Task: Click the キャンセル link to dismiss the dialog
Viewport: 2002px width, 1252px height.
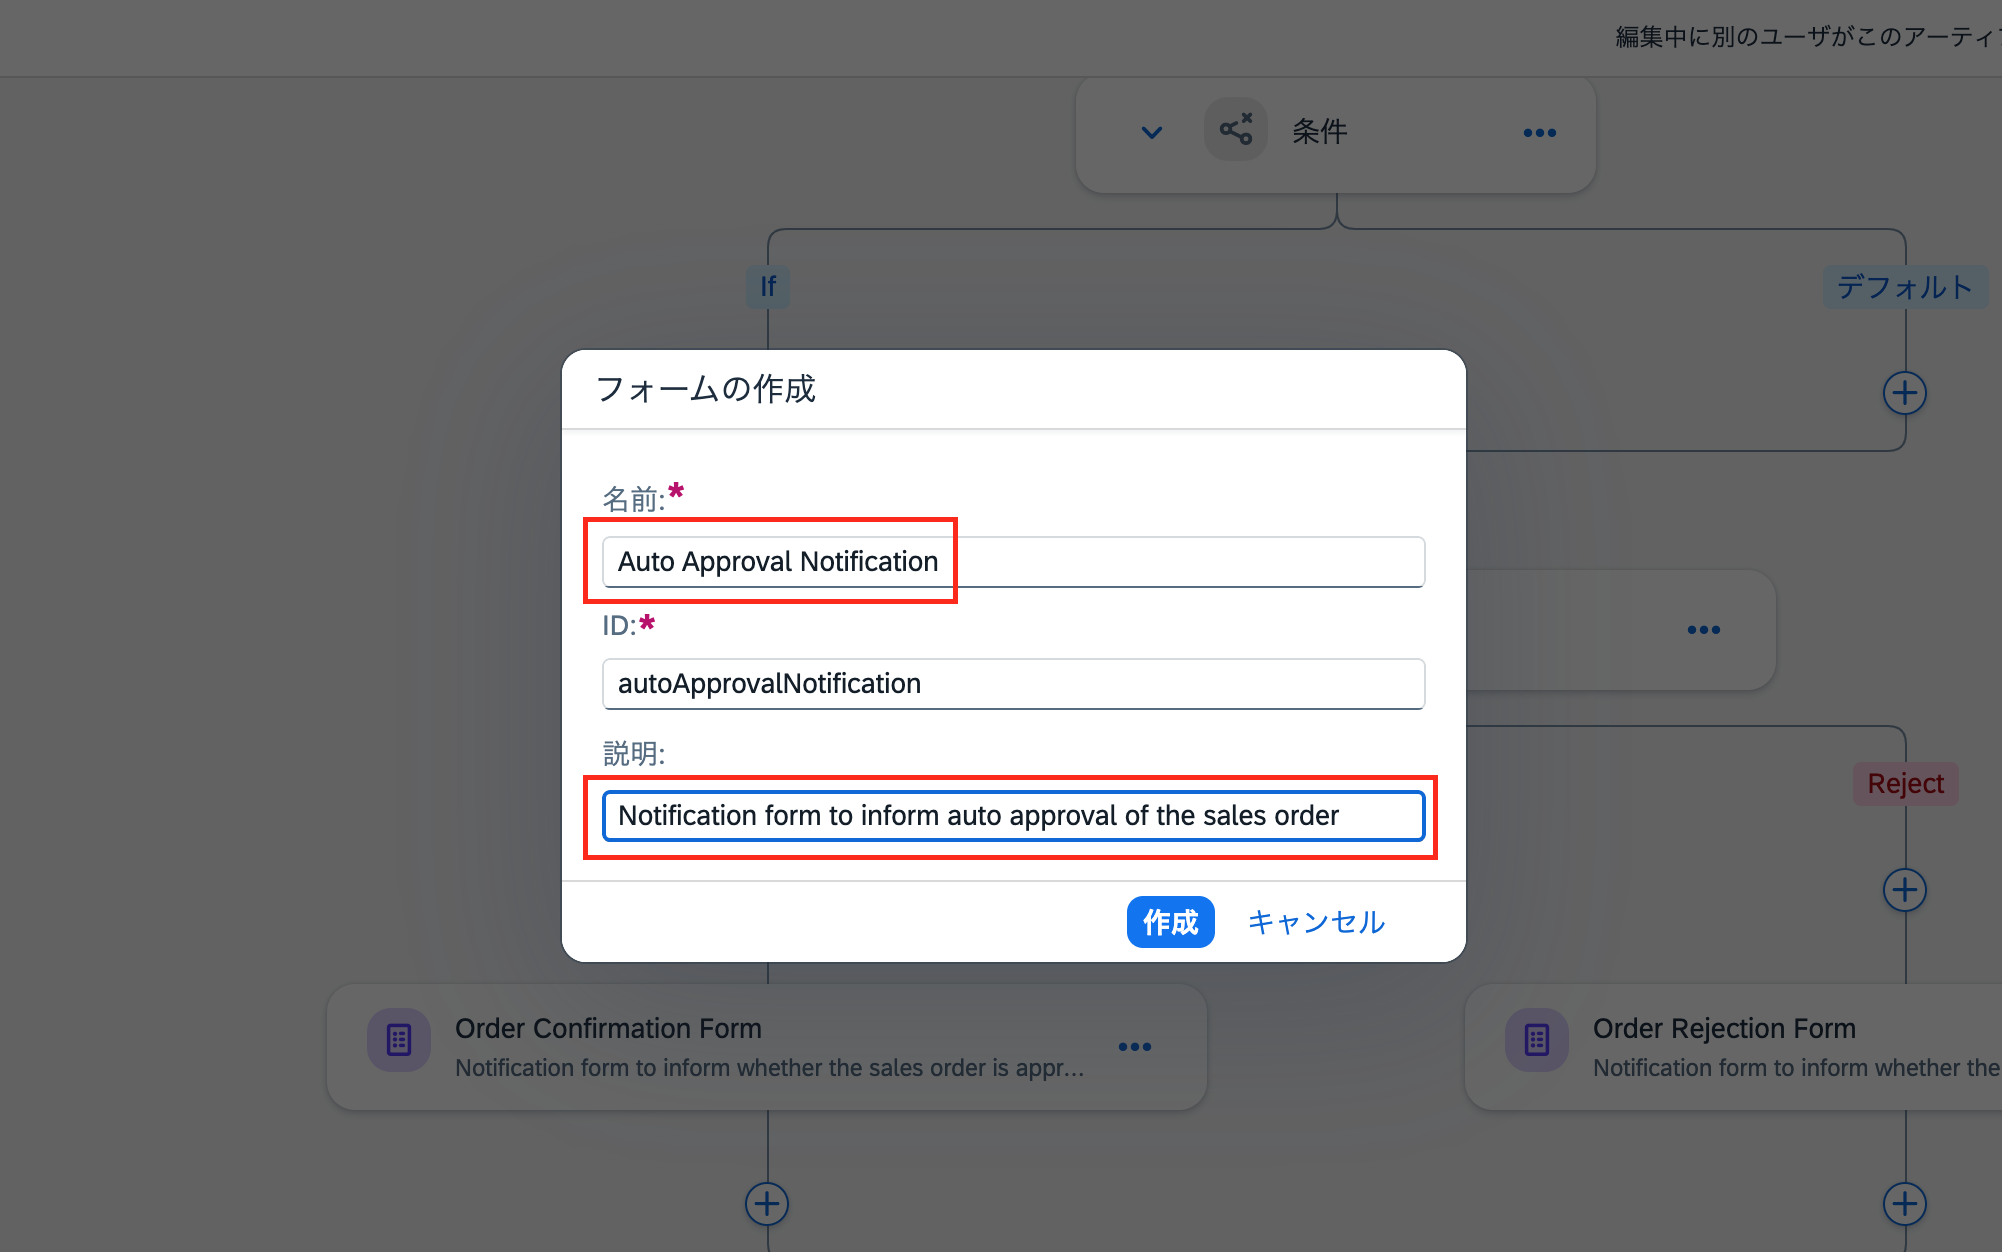Action: [x=1316, y=921]
